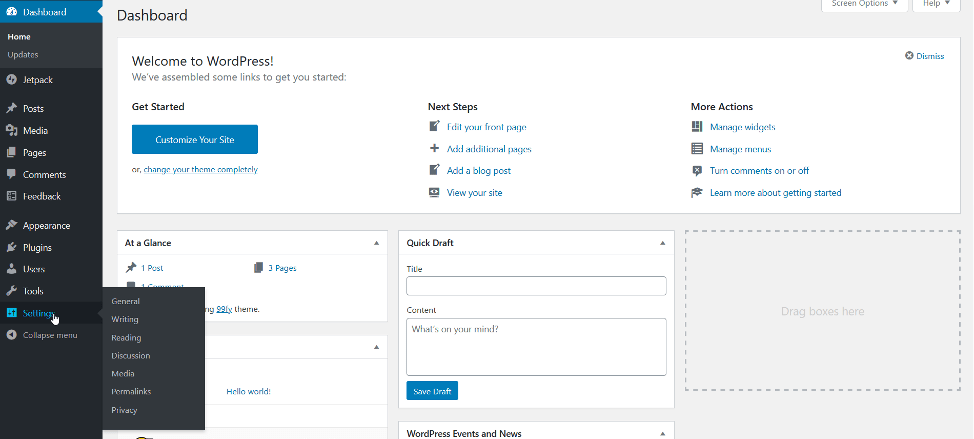Collapse the Quick Draft widget
The height and width of the screenshot is (439, 974).
(662, 243)
